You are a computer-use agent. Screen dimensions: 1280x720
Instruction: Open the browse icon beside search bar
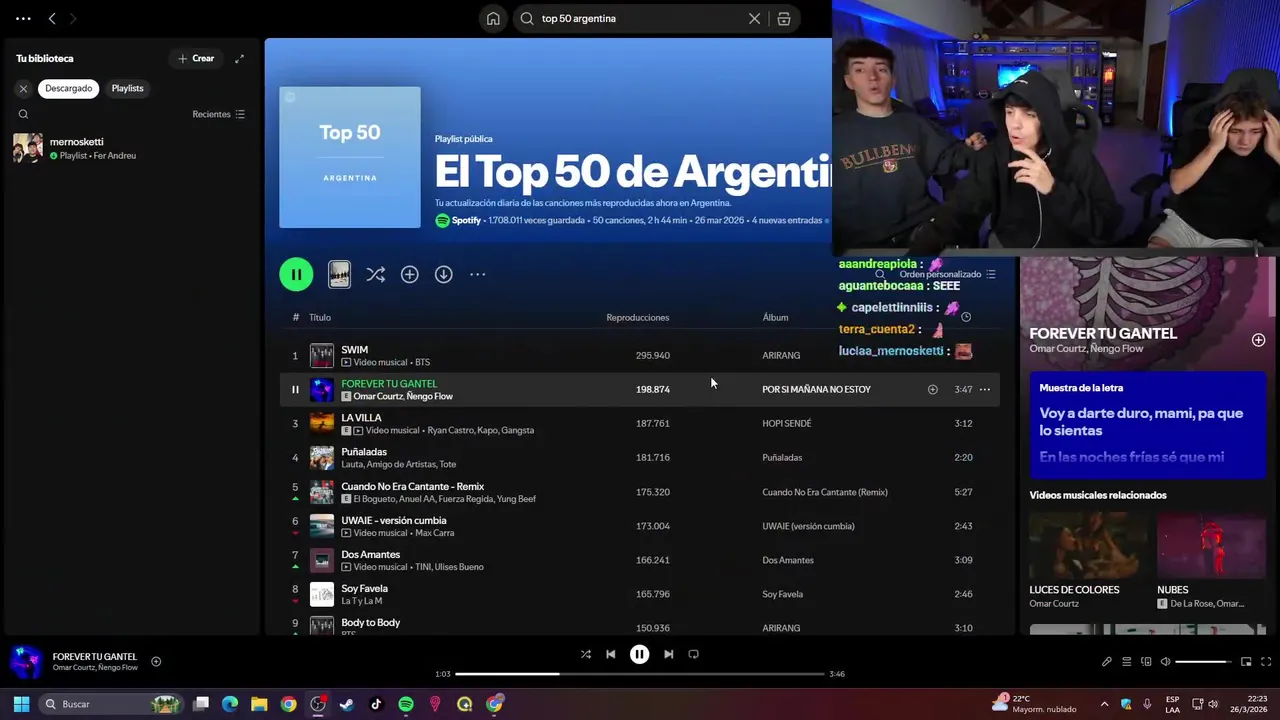tap(784, 18)
